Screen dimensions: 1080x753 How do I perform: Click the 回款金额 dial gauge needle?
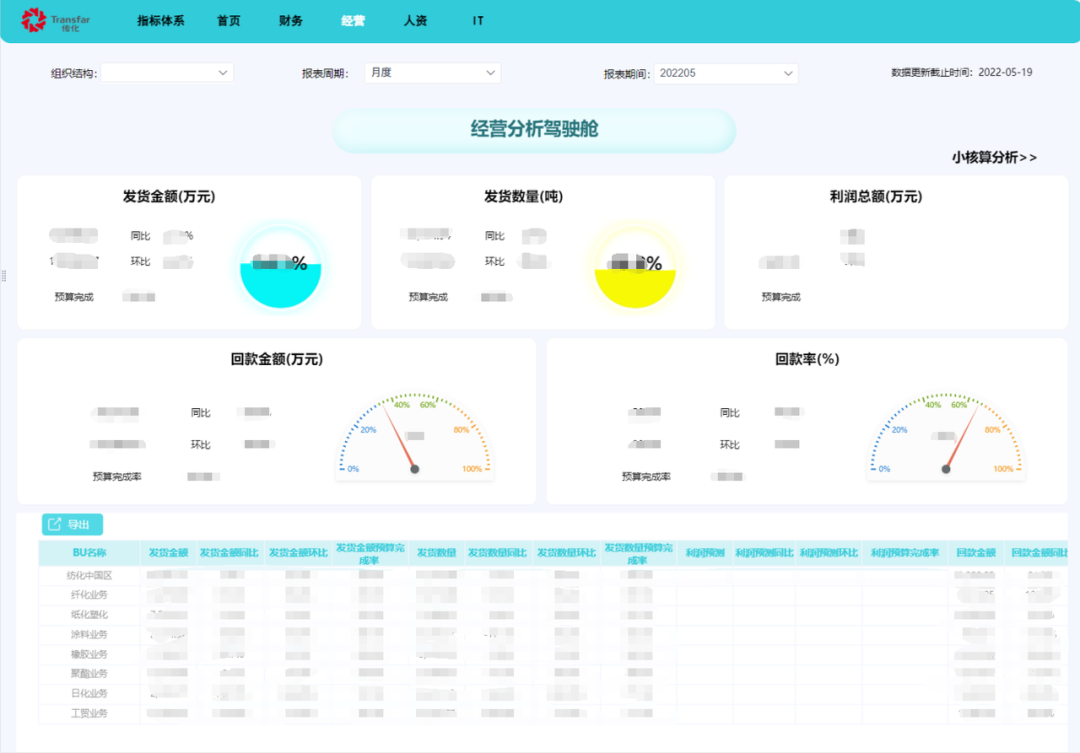399,437
